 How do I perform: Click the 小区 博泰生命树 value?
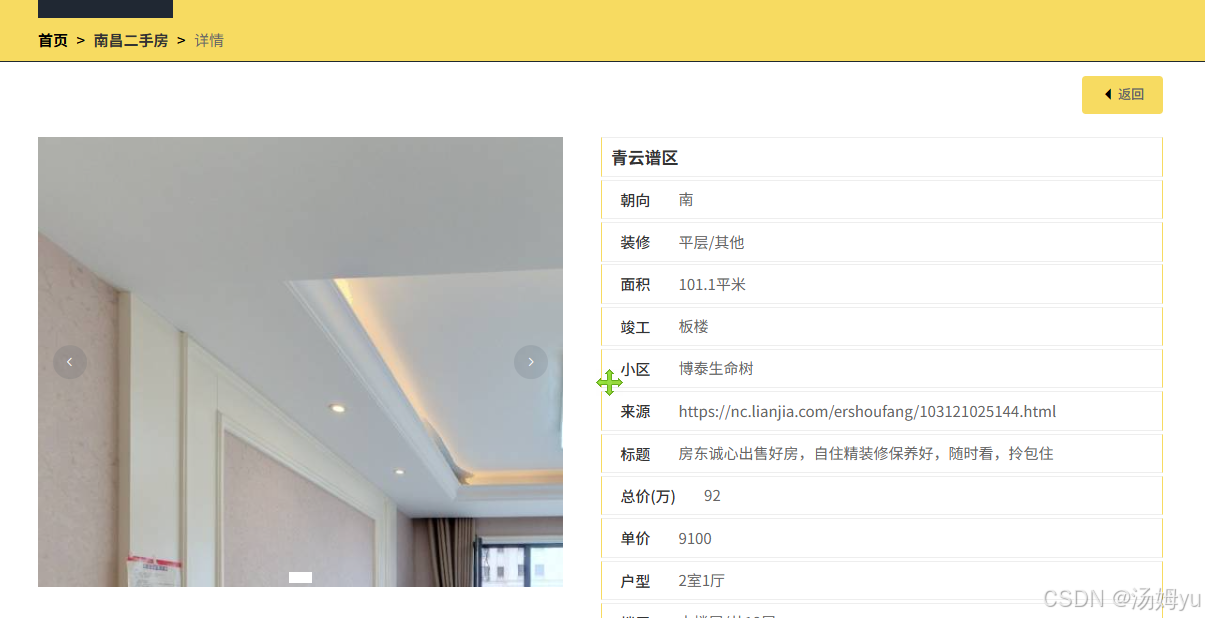[x=716, y=369]
